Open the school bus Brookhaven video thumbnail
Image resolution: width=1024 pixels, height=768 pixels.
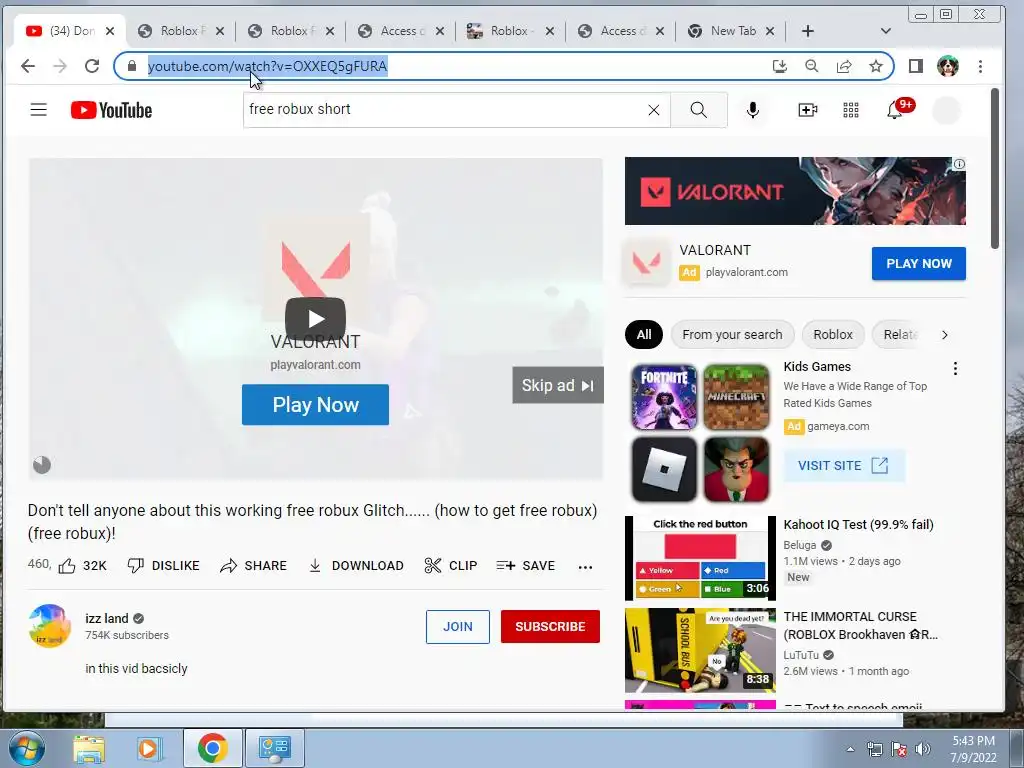coord(700,650)
